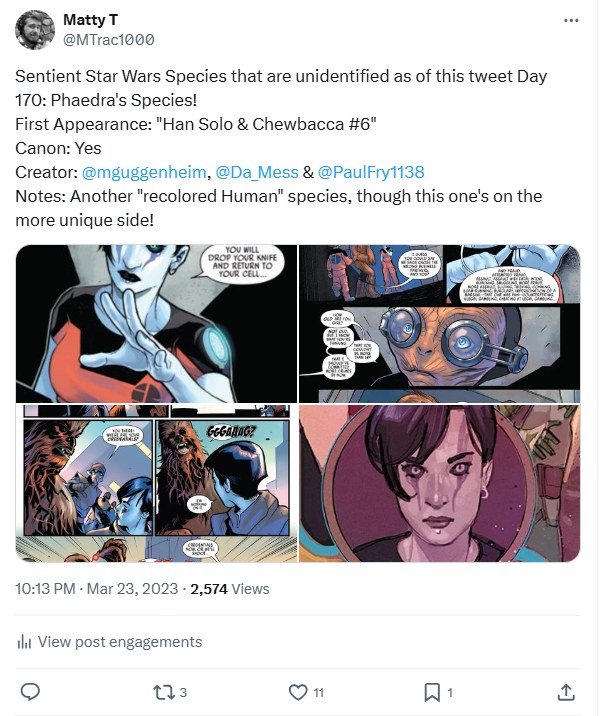Open the top-left comic panel image
601x716 pixels.
156,324
